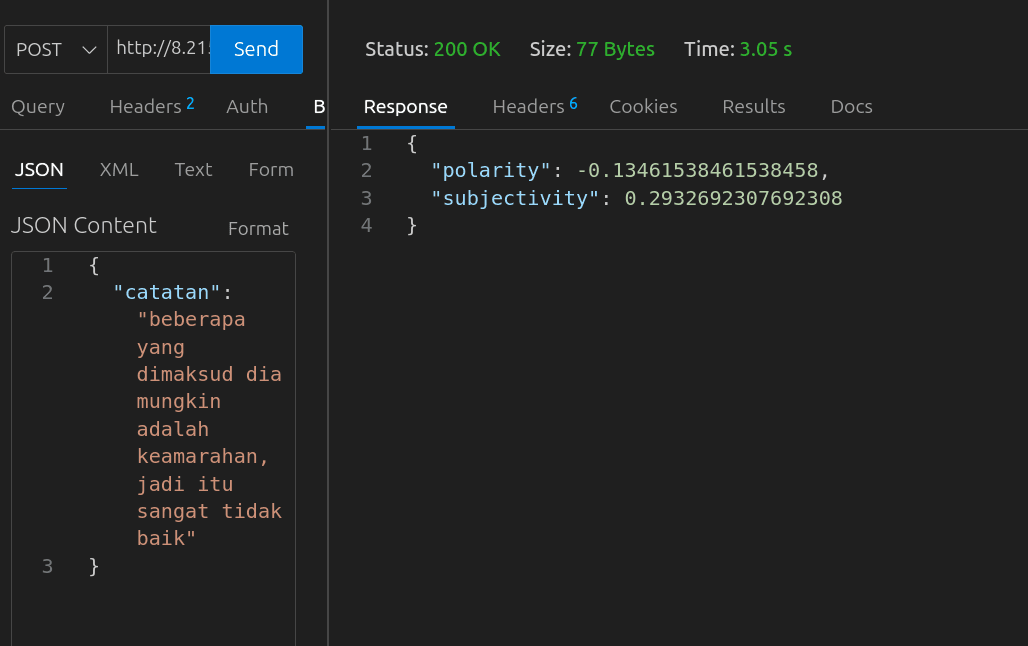Expand the HTTP method selector chevron
Image resolution: width=1028 pixels, height=646 pixels.
(x=89, y=49)
